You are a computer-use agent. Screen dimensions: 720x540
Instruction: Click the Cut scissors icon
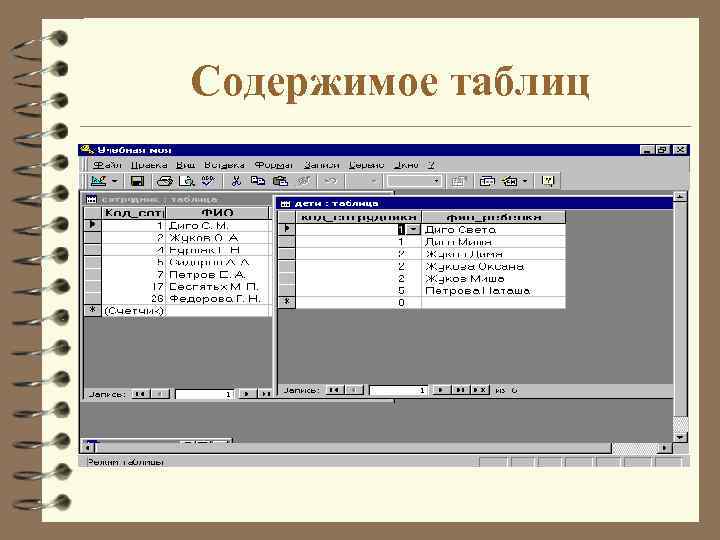pos(236,181)
